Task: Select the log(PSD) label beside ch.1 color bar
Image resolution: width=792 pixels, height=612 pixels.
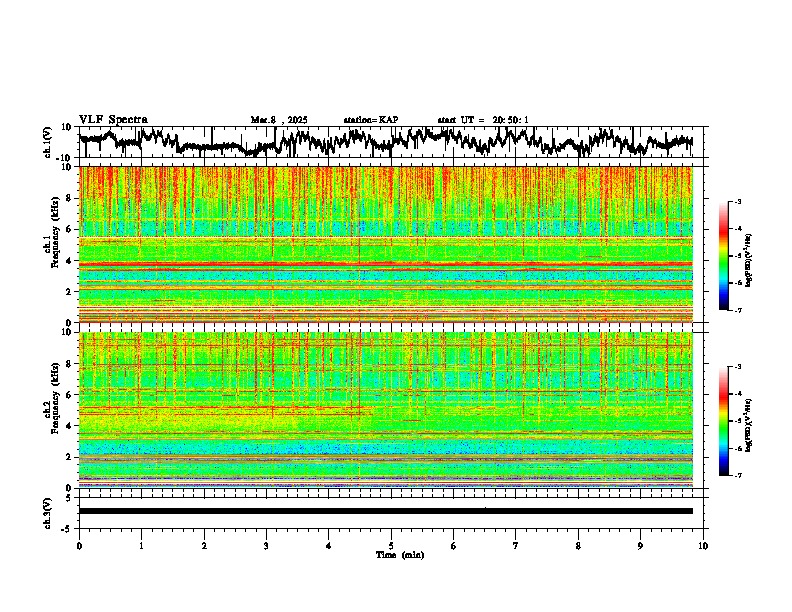Action: [x=749, y=261]
